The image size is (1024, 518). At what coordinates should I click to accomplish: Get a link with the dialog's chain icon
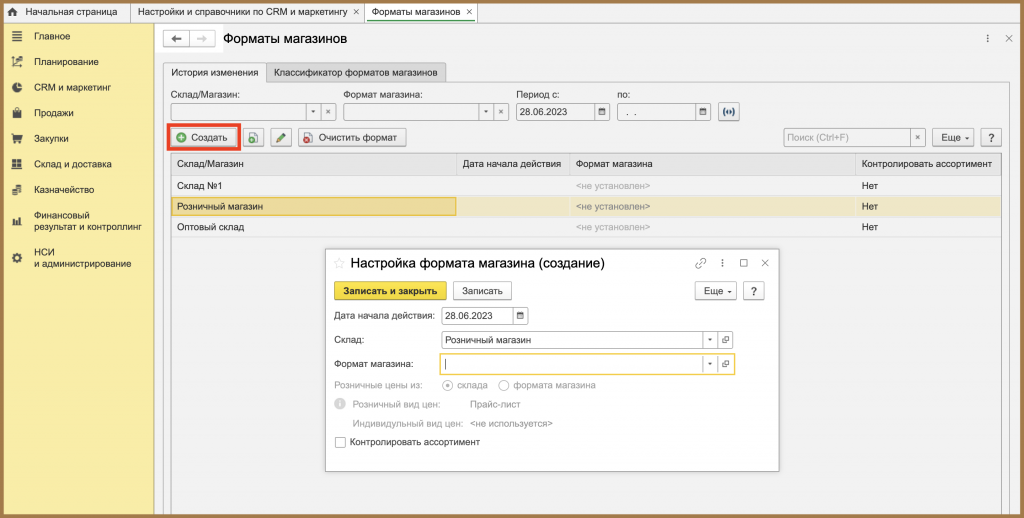click(x=701, y=263)
